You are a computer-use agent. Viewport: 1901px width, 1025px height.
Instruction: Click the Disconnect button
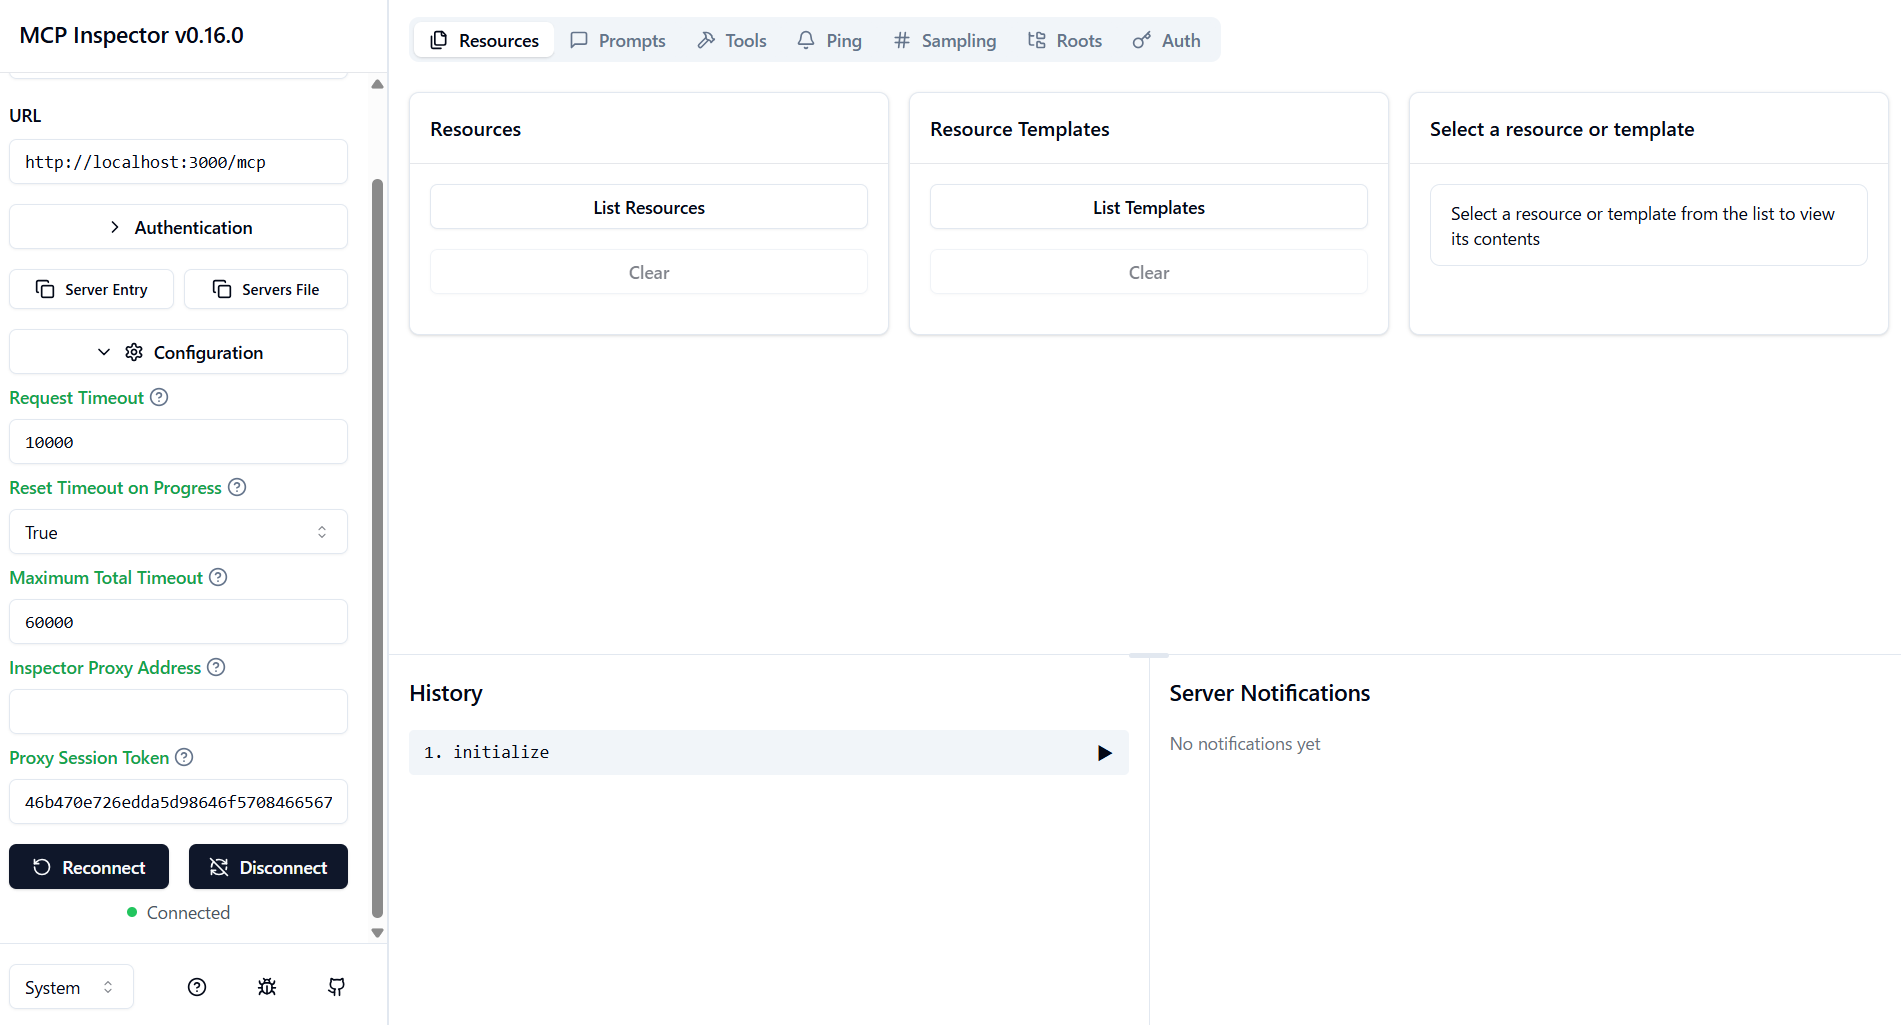pos(268,867)
